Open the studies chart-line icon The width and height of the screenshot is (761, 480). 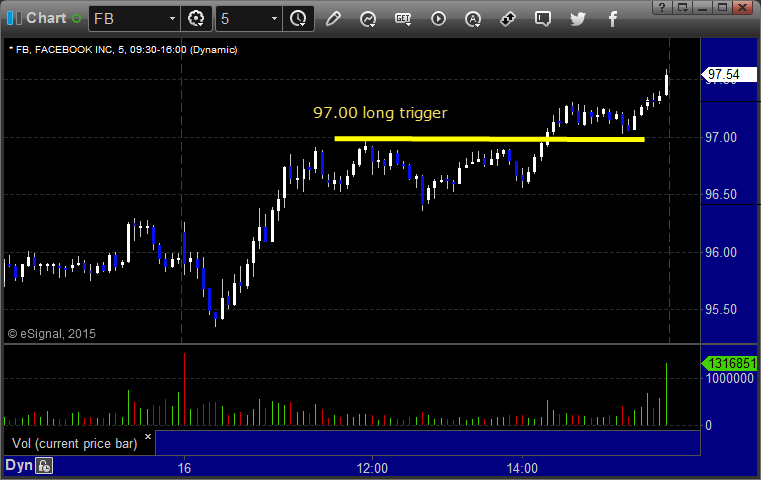(368, 19)
